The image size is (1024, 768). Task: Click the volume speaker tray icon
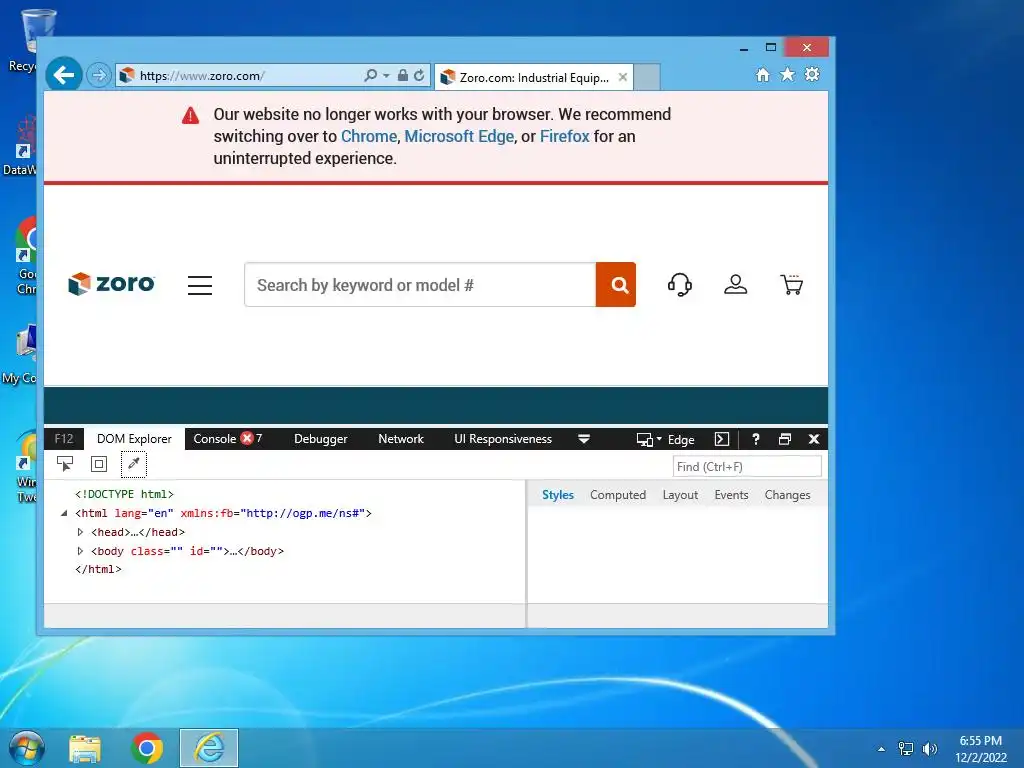930,749
